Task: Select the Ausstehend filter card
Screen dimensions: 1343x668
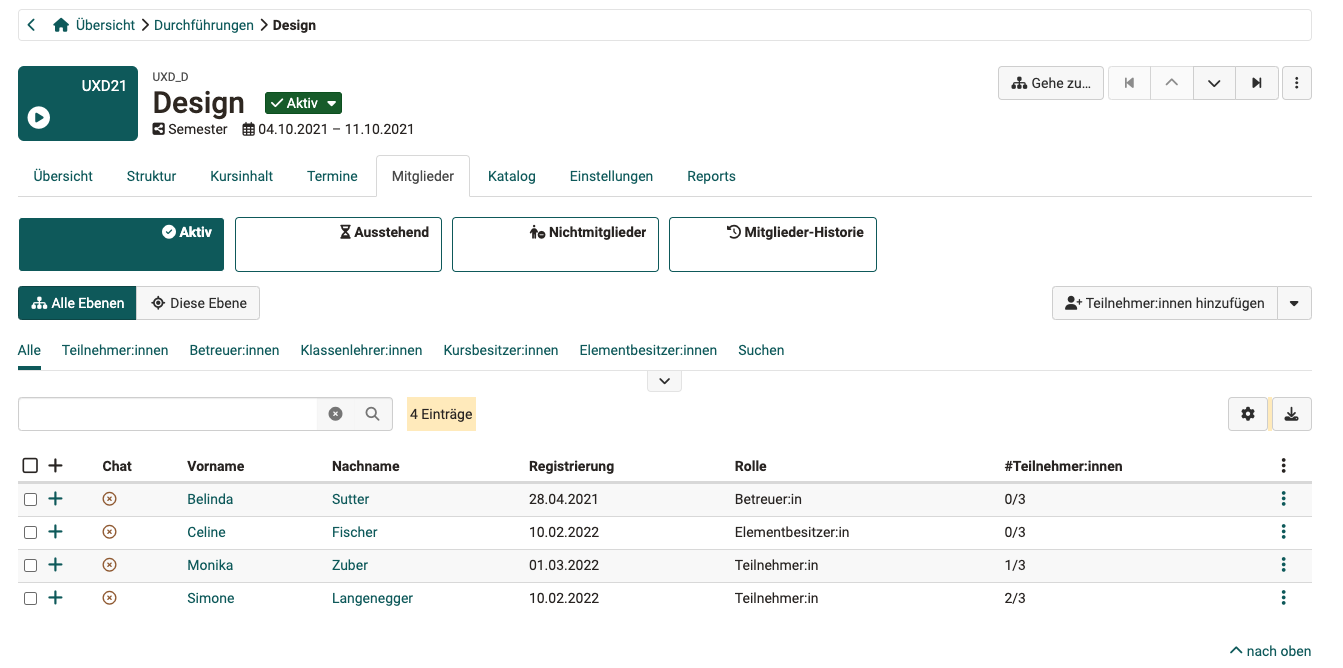Action: [338, 245]
